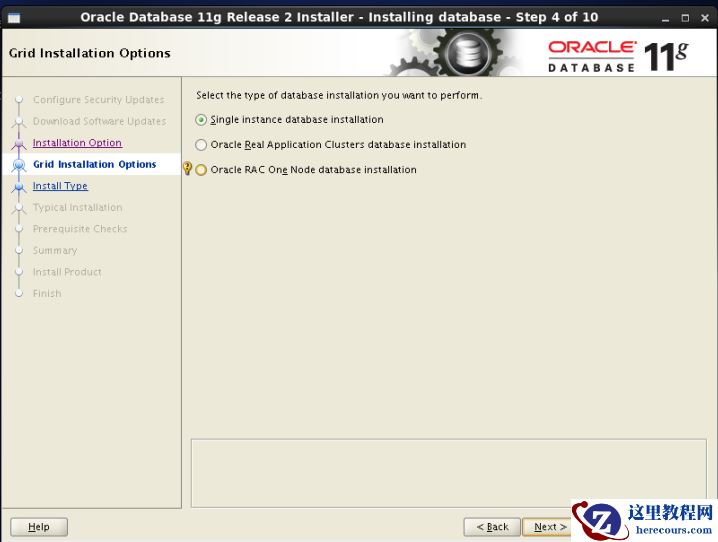Click the window menu icon in title bar
This screenshot has height=542, width=718.
[14, 18]
